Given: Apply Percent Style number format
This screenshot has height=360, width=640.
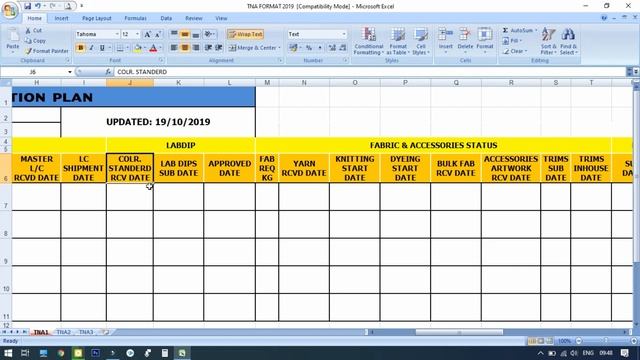Looking at the screenshot, I should (x=309, y=48).
